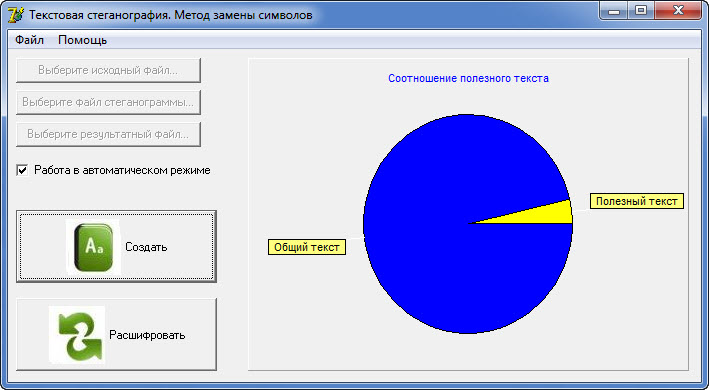Click the green Aa icon on Создать

[x=94, y=247]
